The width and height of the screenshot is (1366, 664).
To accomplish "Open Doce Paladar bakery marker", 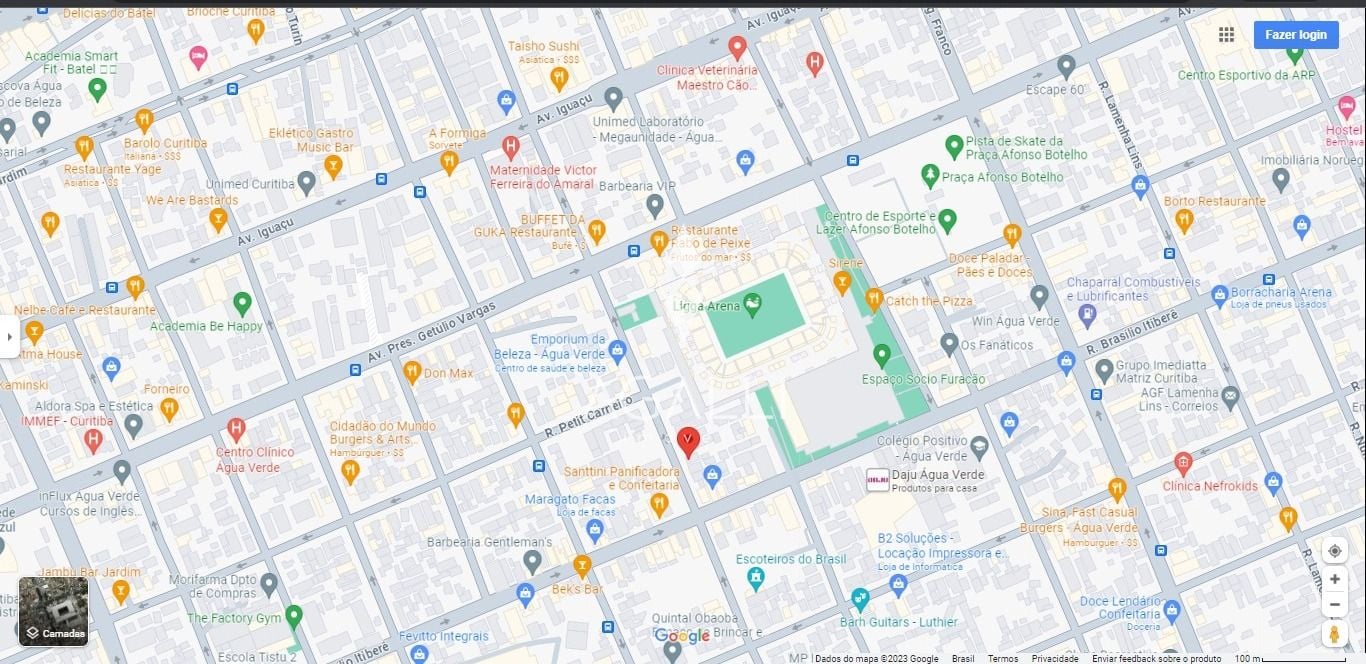I will 1012,235.
